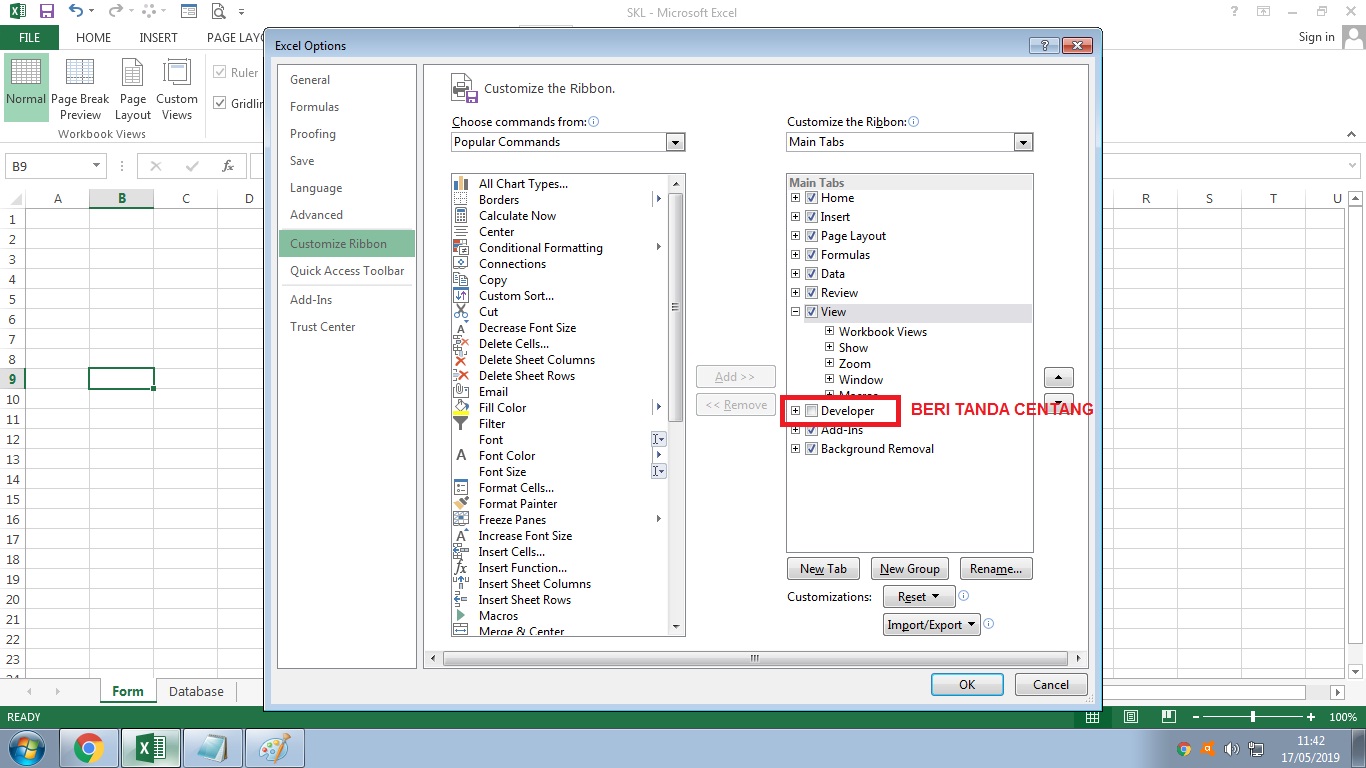Viewport: 1366px width, 768px height.
Task: Adjust the zoom slider in the status bar
Action: coord(1253,717)
